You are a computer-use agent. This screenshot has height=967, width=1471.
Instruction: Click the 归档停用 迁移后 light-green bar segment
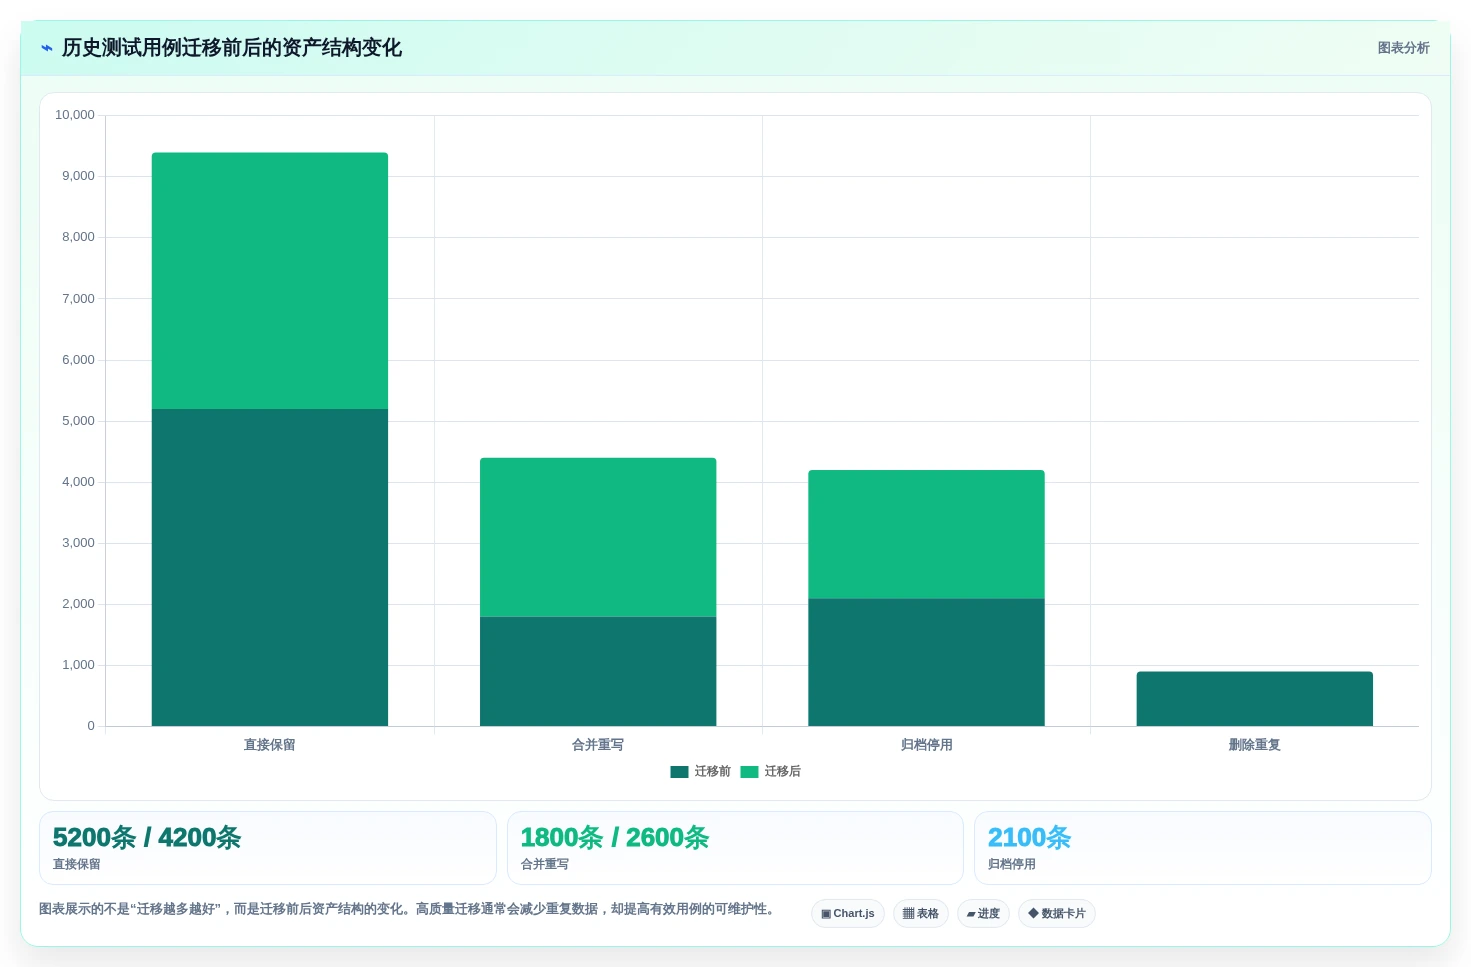click(926, 534)
